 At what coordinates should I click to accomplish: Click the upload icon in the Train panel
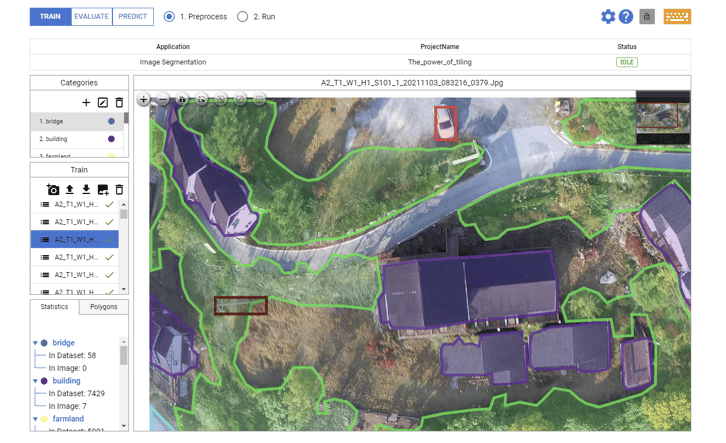point(69,189)
